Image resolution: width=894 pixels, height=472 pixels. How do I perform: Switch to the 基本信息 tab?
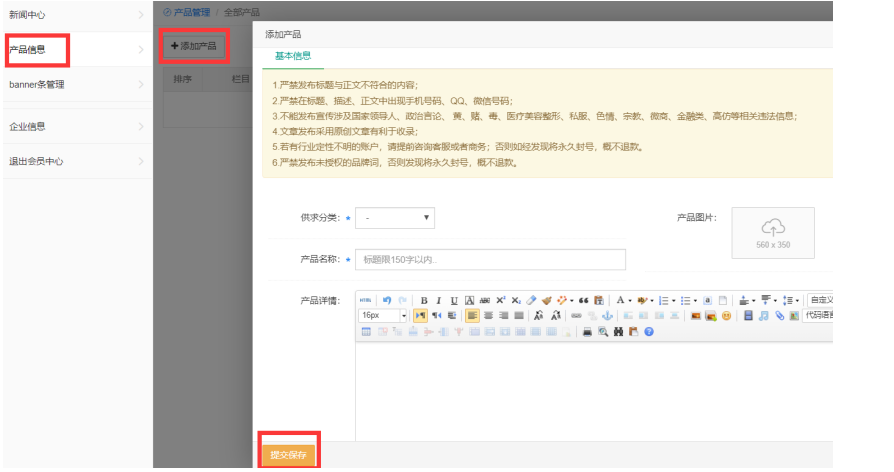(x=292, y=56)
